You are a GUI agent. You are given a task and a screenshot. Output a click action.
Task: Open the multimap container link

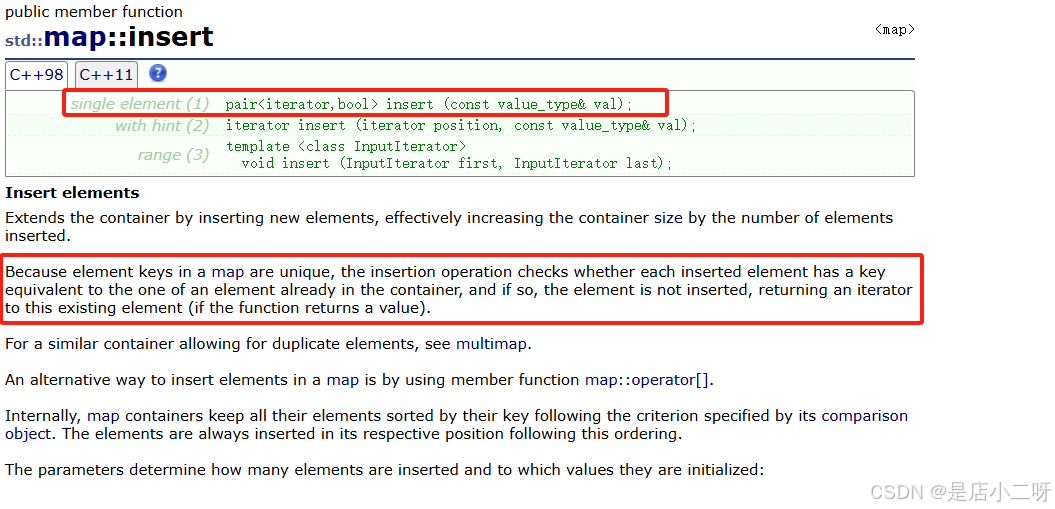pos(490,344)
